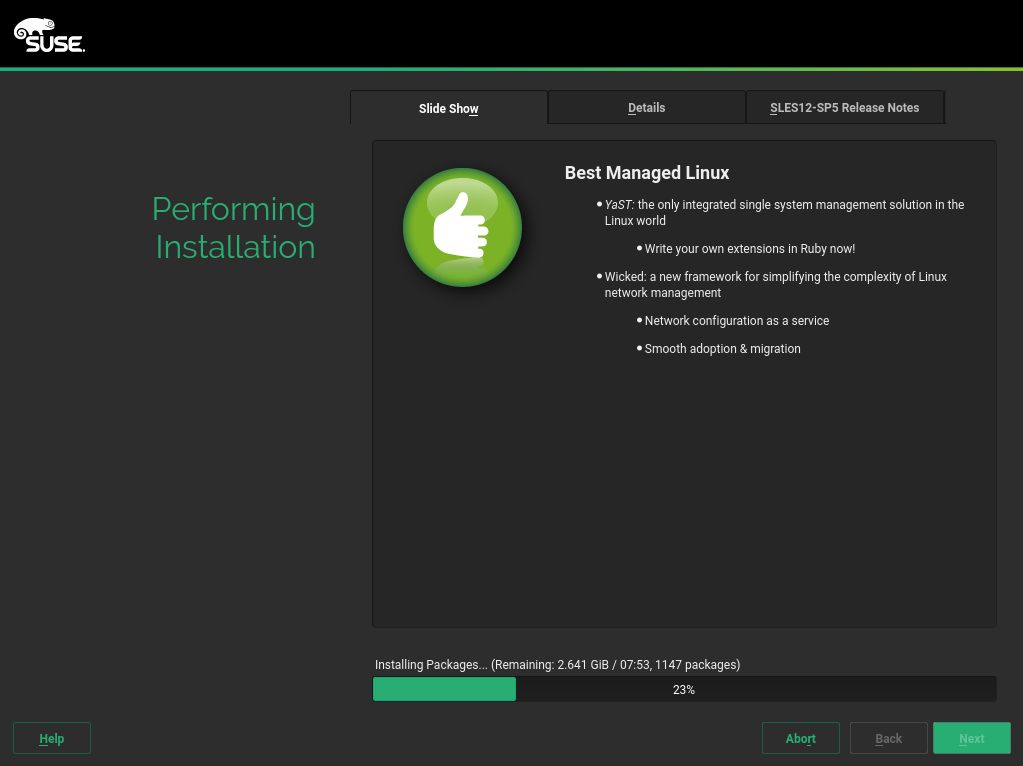Screen dimensions: 1023x766
Task: Open the Details tab
Action: click(x=646, y=108)
